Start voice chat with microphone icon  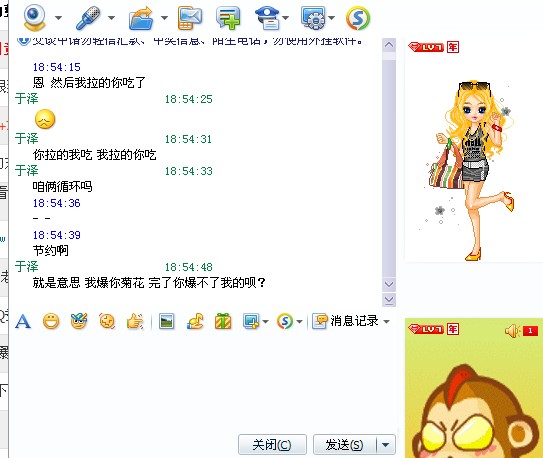click(88, 18)
